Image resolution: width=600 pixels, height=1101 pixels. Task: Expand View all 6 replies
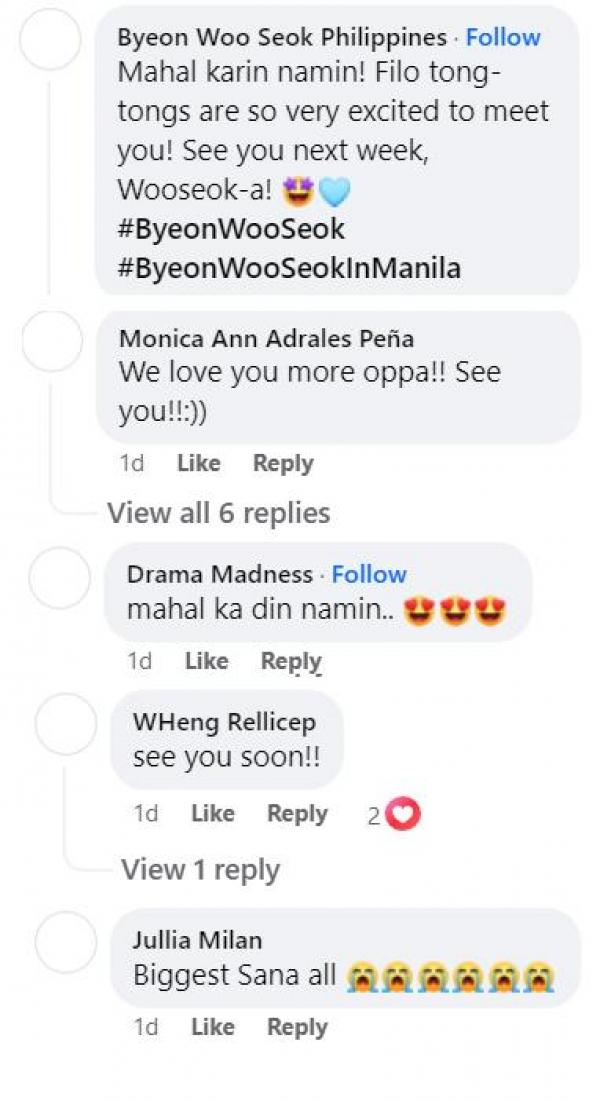(218, 513)
